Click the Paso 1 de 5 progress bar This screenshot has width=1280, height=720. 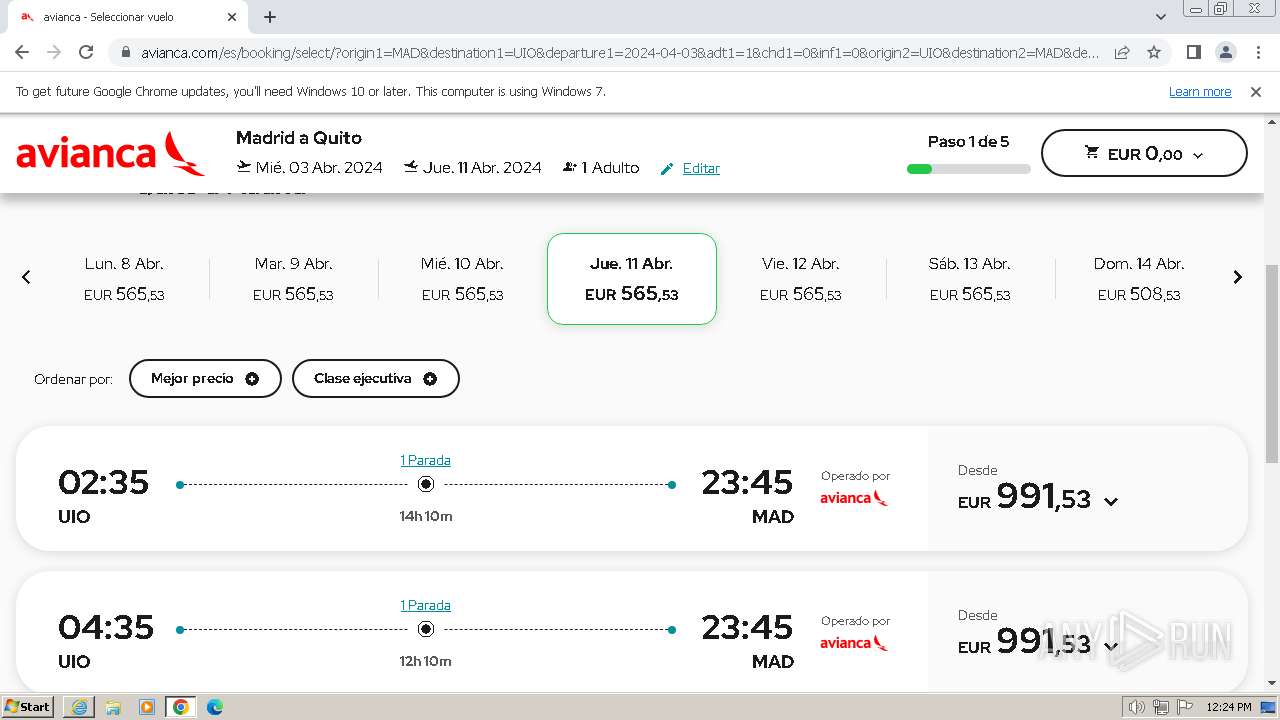[x=968, y=169]
